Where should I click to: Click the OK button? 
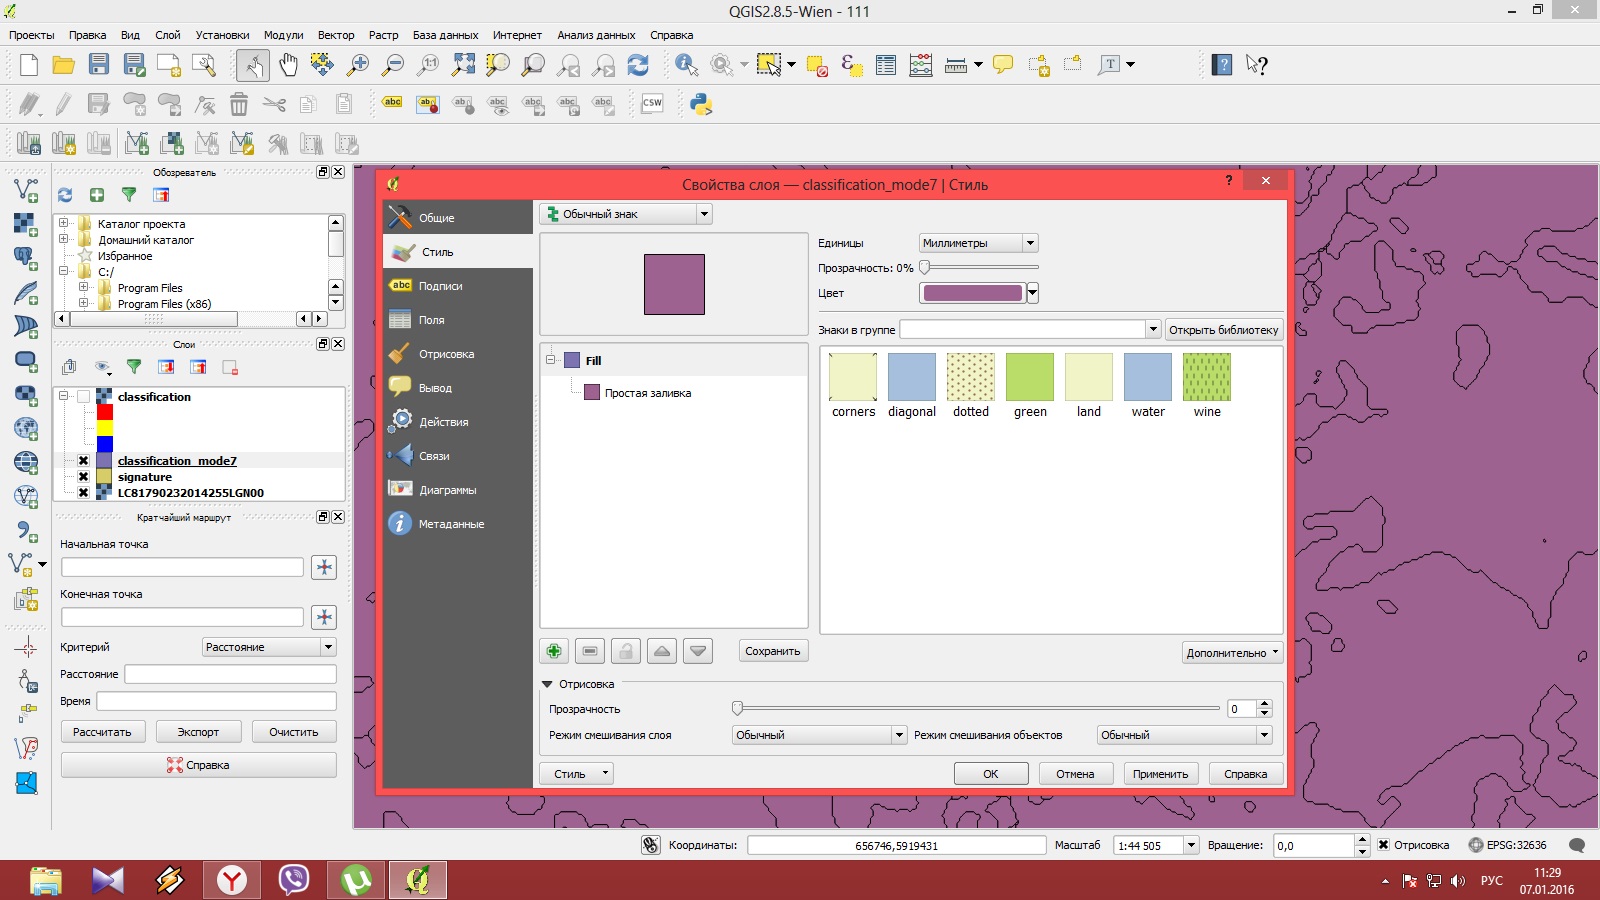[991, 774]
